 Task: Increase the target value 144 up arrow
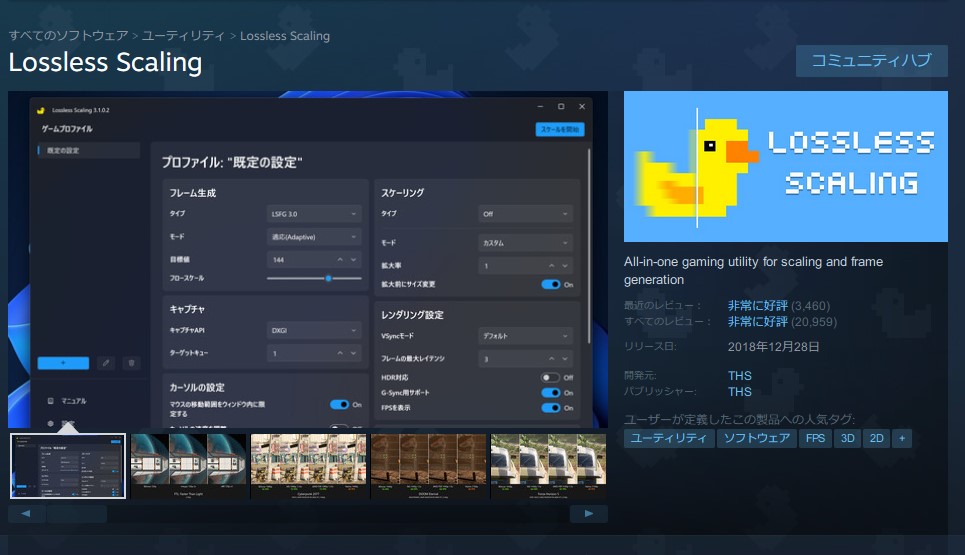[x=340, y=260]
